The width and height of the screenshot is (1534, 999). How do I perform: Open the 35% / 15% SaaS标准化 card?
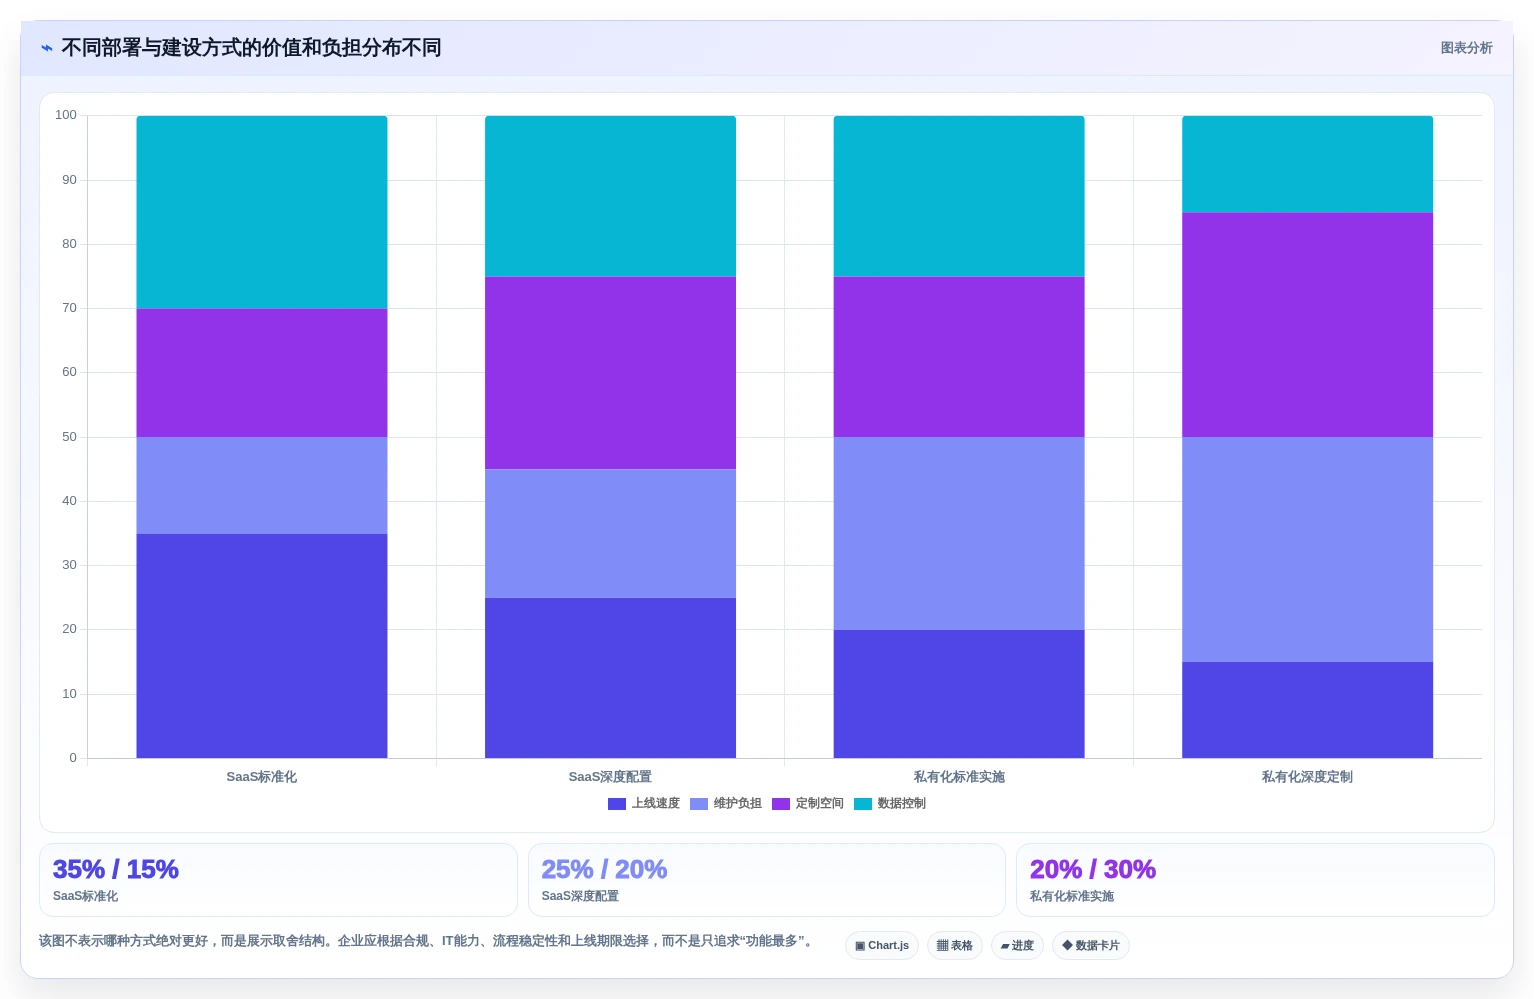point(278,880)
